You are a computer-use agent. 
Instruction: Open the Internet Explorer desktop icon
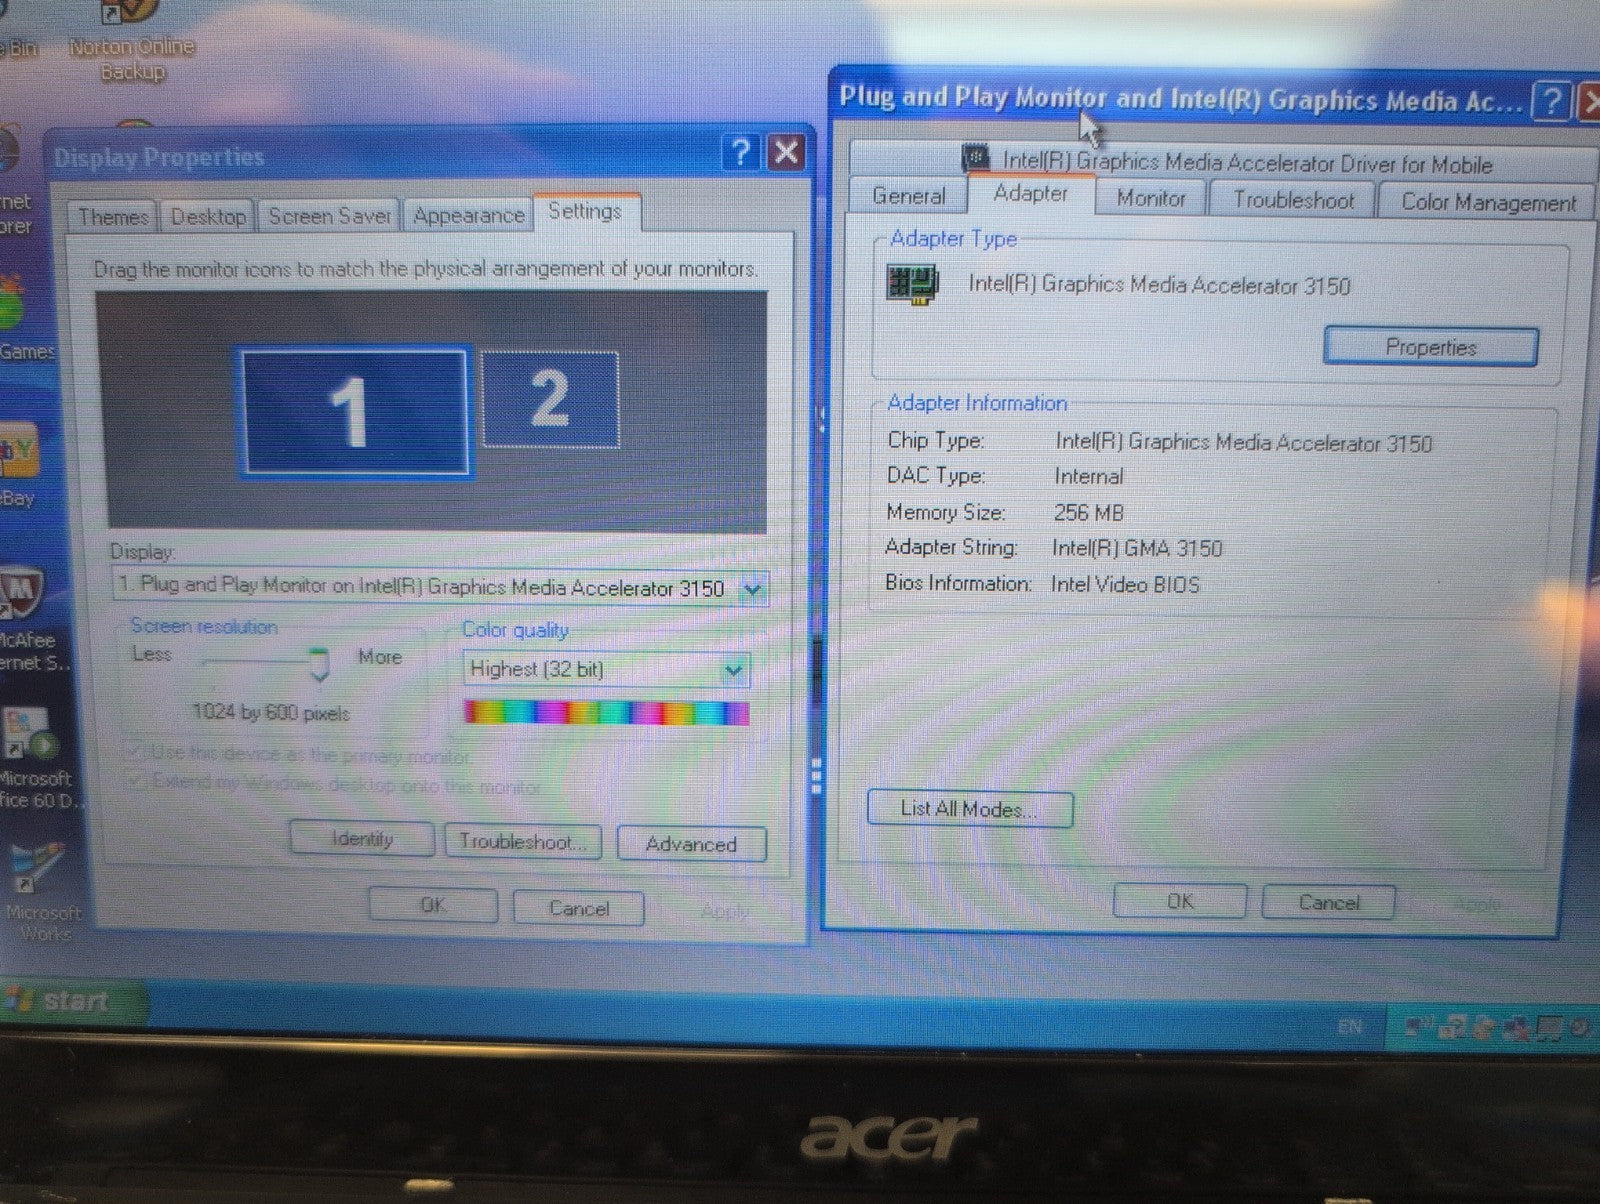click(12, 180)
